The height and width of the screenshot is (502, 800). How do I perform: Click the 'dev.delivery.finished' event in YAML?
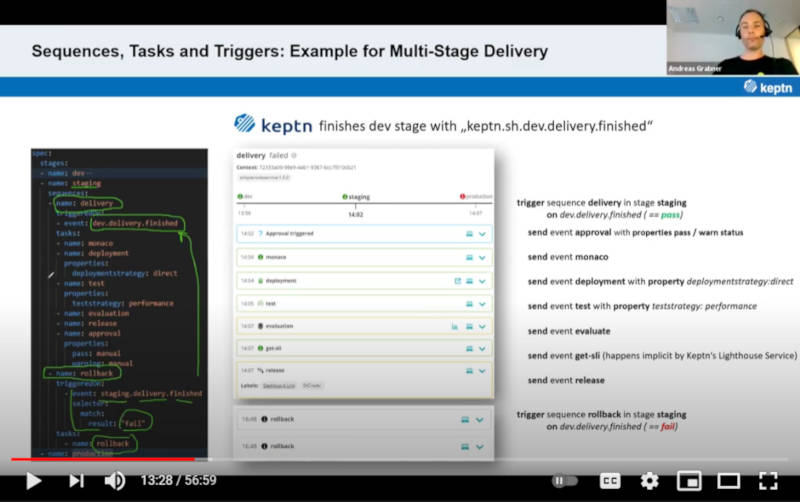(x=135, y=223)
